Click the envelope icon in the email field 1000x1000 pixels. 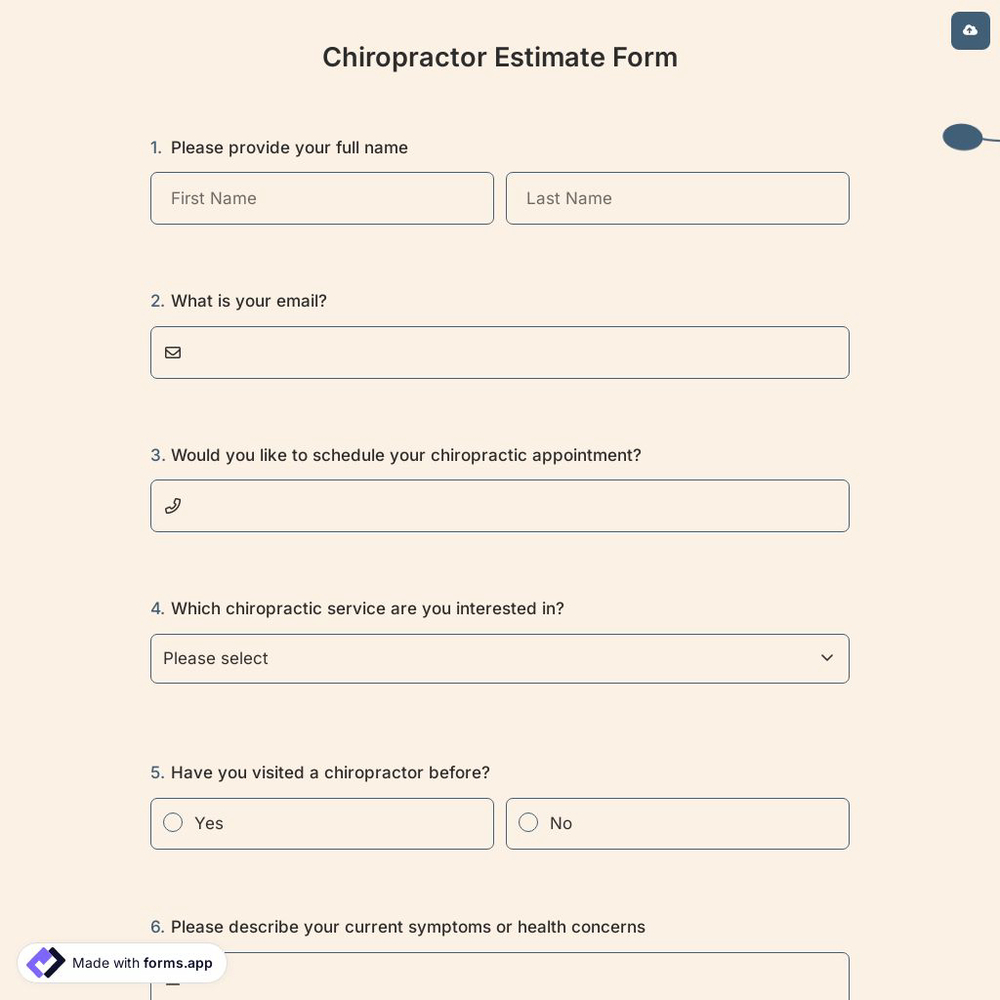[x=172, y=352]
